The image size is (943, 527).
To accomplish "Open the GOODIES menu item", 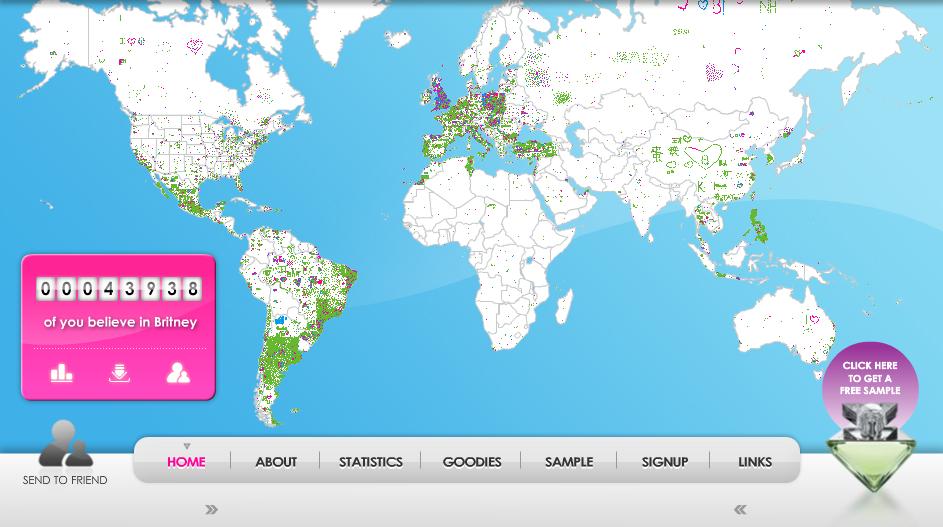I will click(x=472, y=462).
